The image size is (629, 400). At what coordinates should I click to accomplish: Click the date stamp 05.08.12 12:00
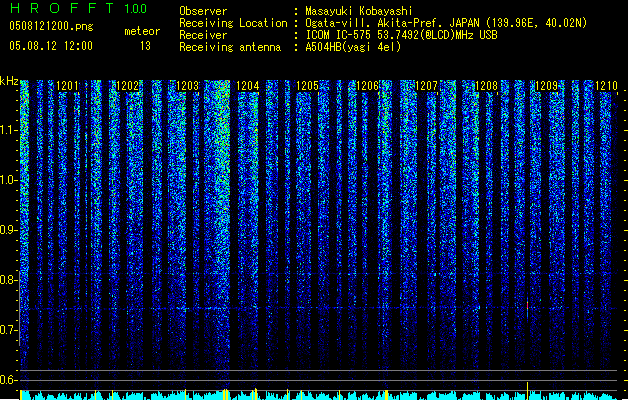tap(51, 46)
